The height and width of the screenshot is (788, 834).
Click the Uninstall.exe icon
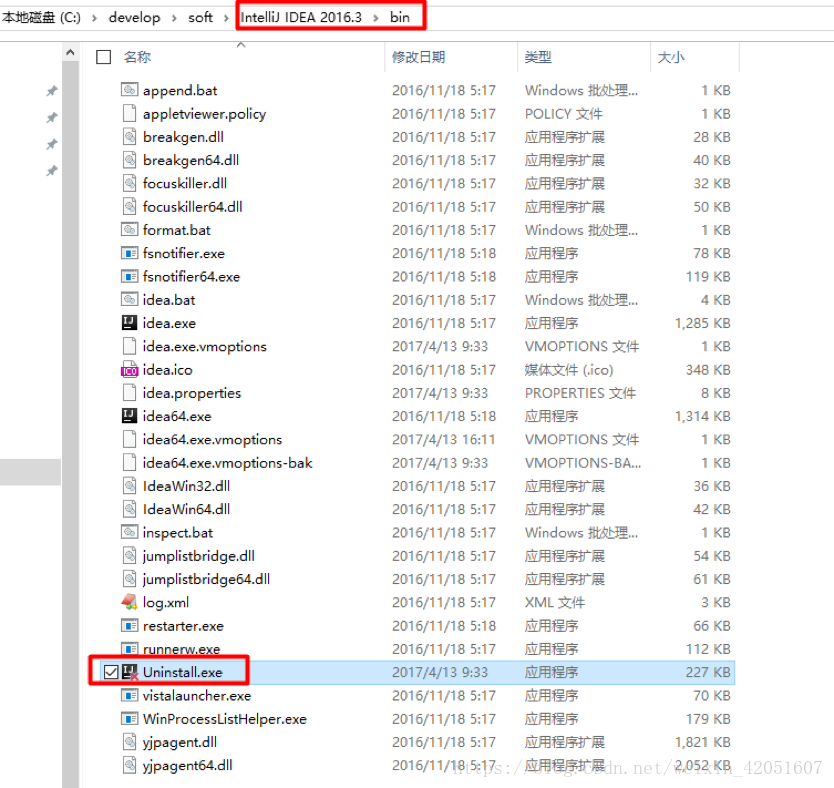pos(130,672)
